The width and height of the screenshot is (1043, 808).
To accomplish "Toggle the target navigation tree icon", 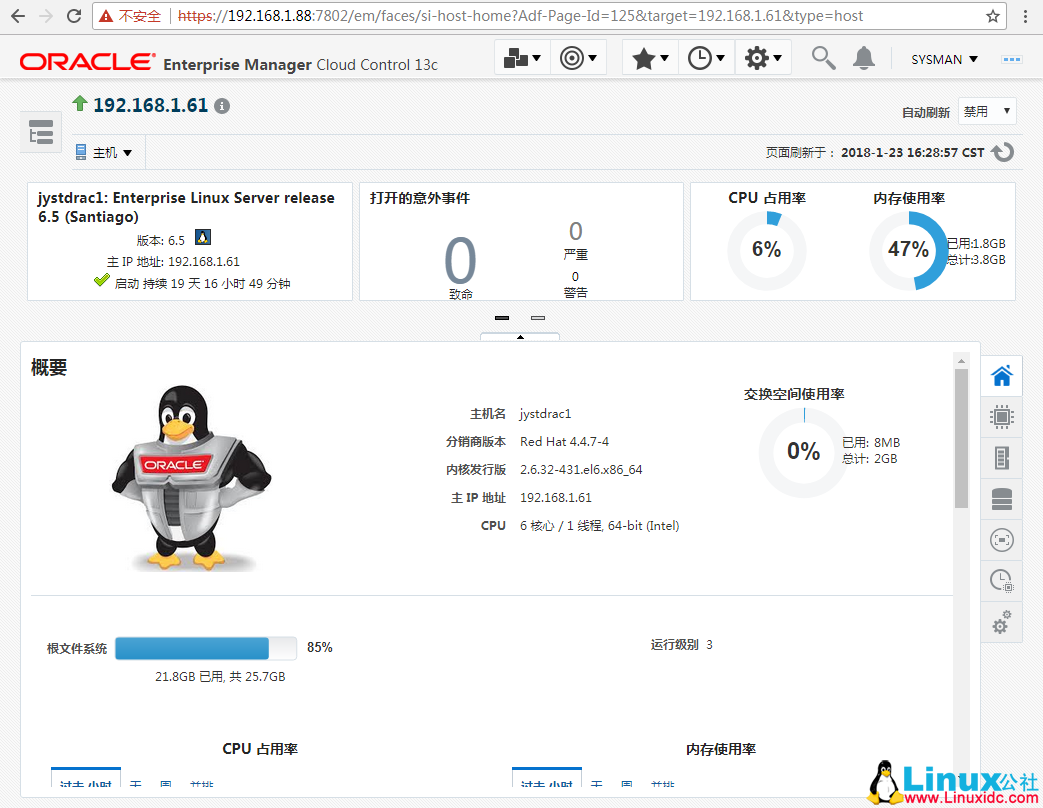I will 41,132.
